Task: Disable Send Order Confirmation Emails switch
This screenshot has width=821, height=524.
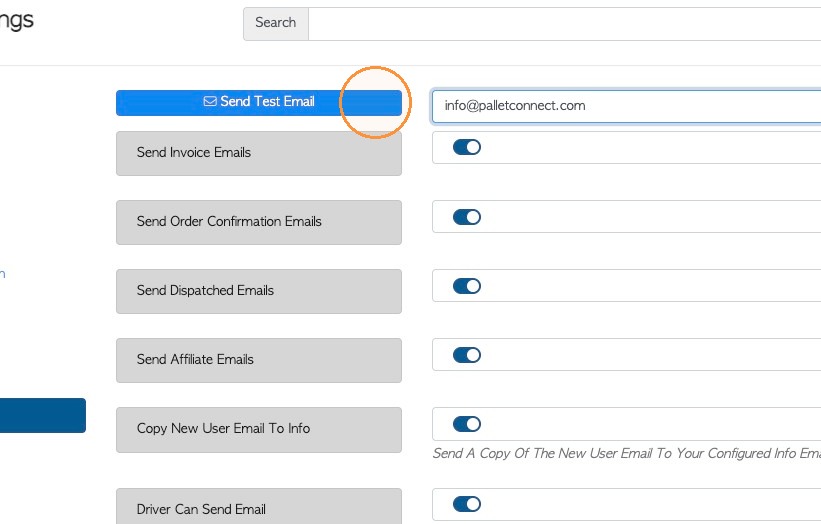Action: pyautogui.click(x=467, y=217)
